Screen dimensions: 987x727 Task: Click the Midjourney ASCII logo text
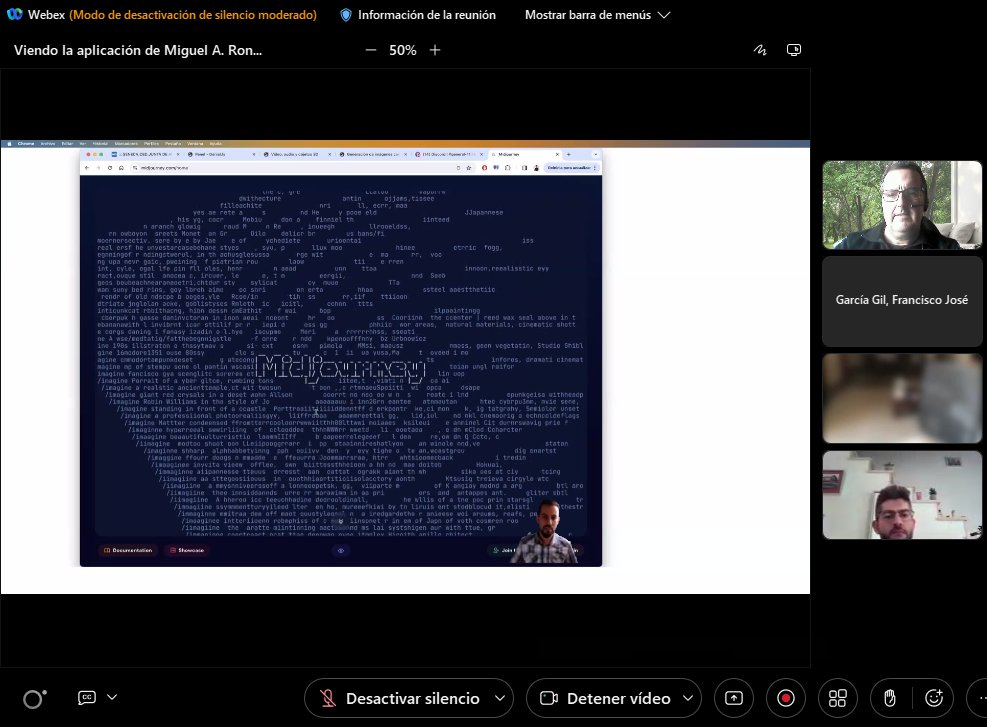click(x=341, y=369)
